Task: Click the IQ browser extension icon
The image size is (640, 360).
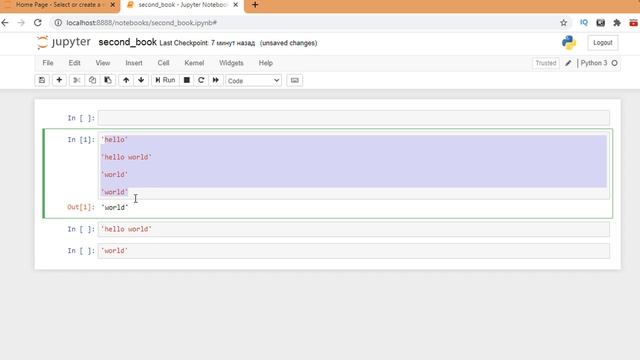Action: pyautogui.click(x=584, y=23)
